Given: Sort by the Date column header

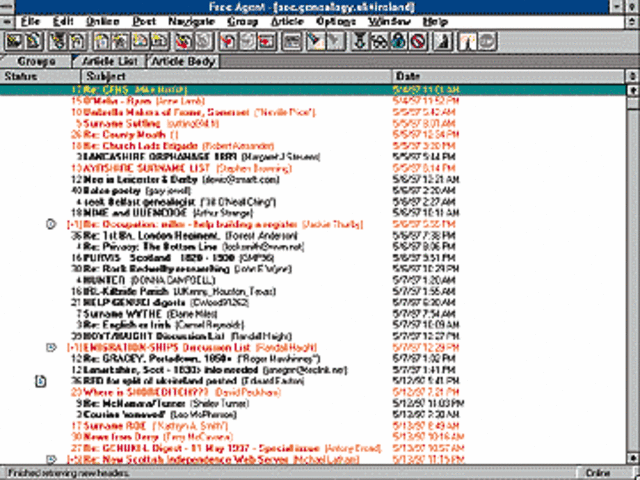Looking at the screenshot, I should tap(508, 76).
